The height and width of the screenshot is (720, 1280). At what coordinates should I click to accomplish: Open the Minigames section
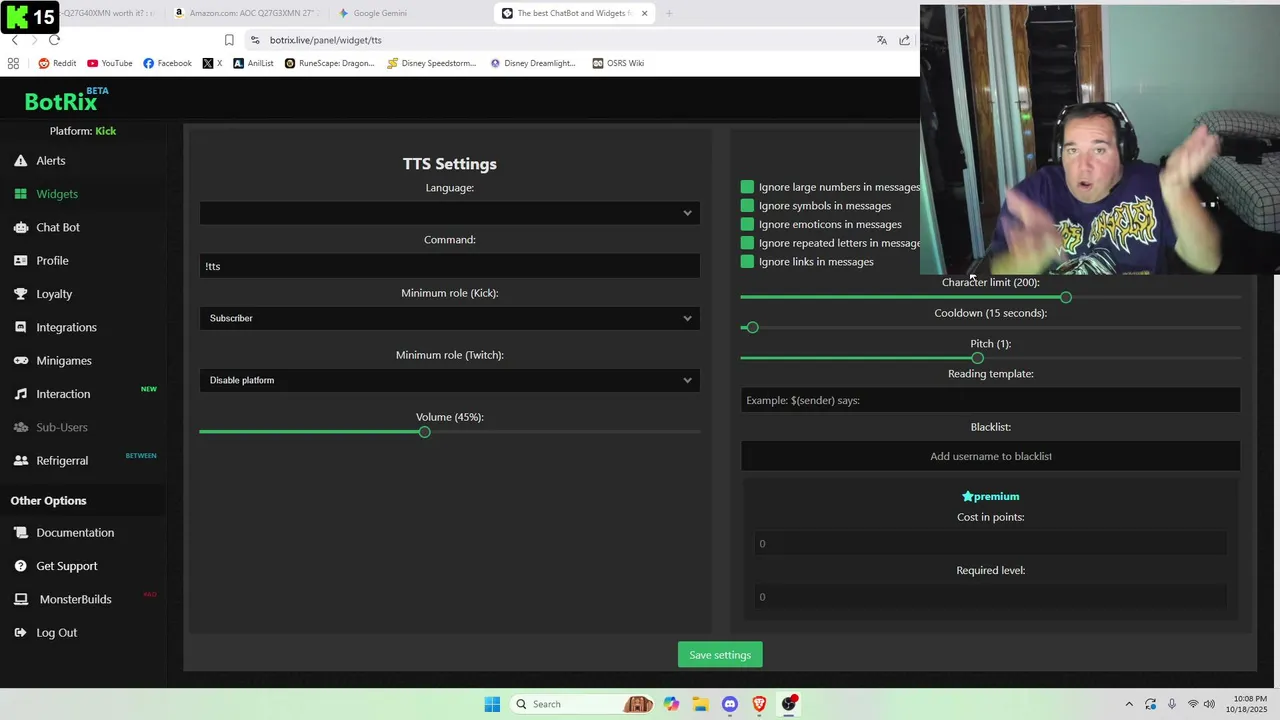63,360
